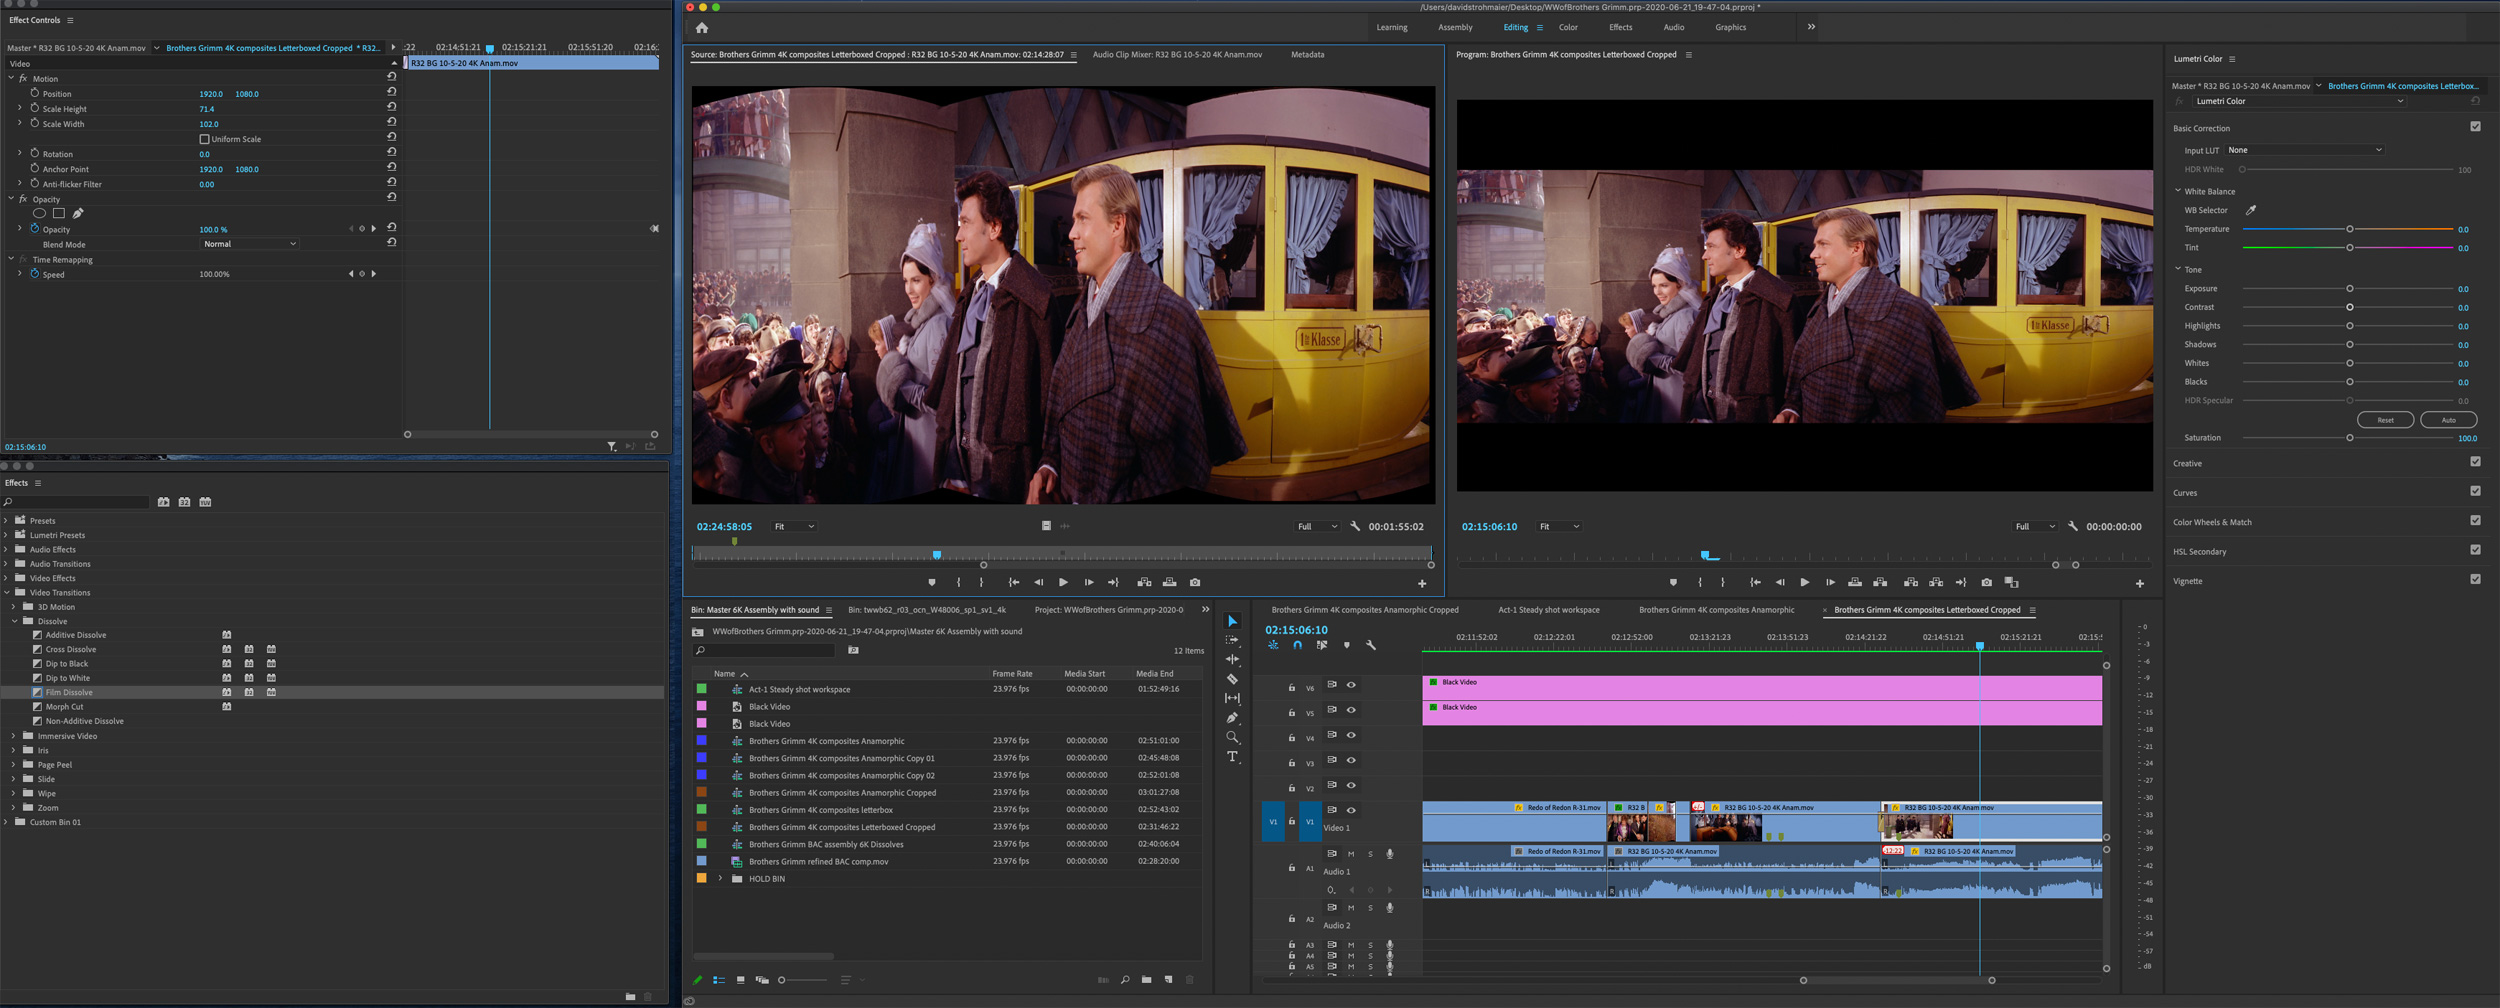Click Home icon at top of workspace bar
Viewport: 2500px width, 1008px height.
tap(702, 28)
